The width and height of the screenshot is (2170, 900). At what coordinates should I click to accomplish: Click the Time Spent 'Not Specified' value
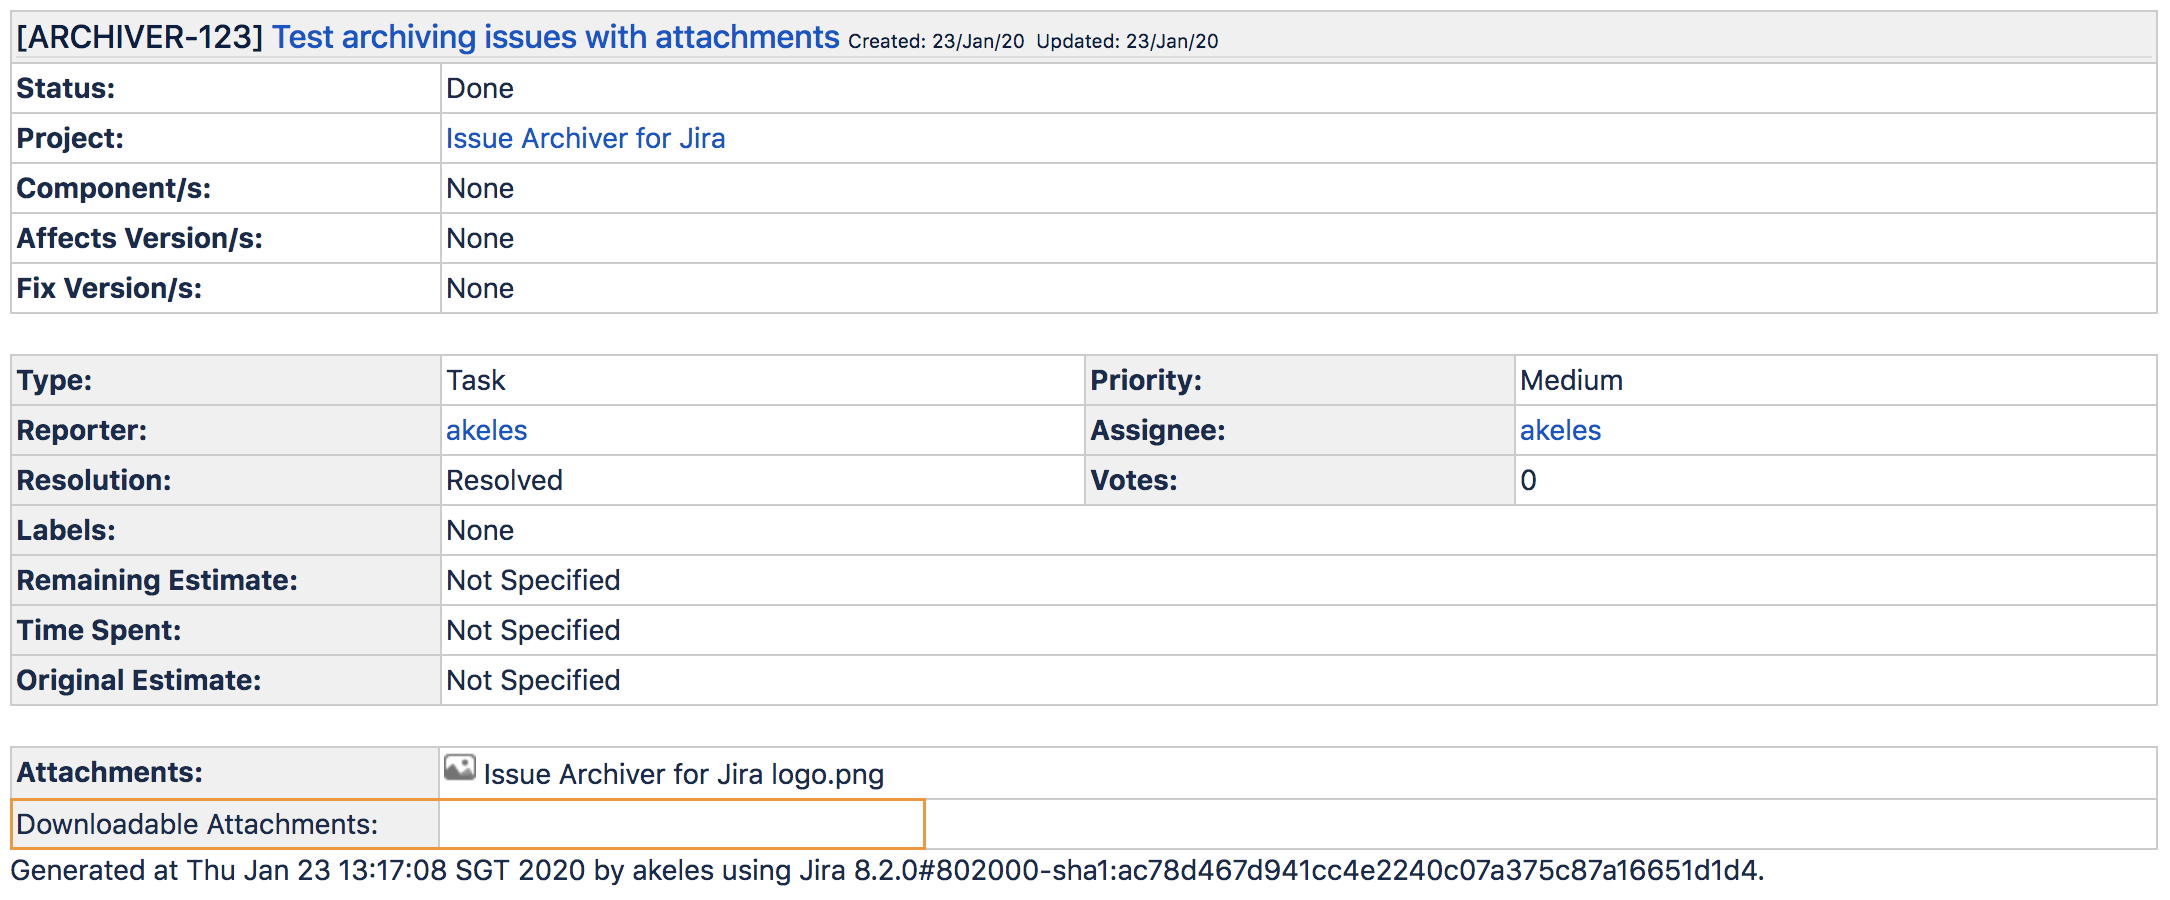533,630
